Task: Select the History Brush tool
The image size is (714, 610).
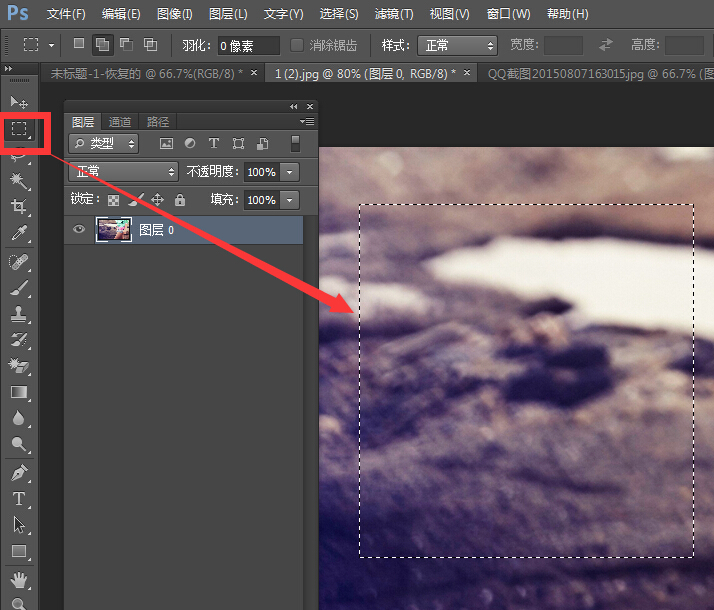Action: tap(19, 340)
